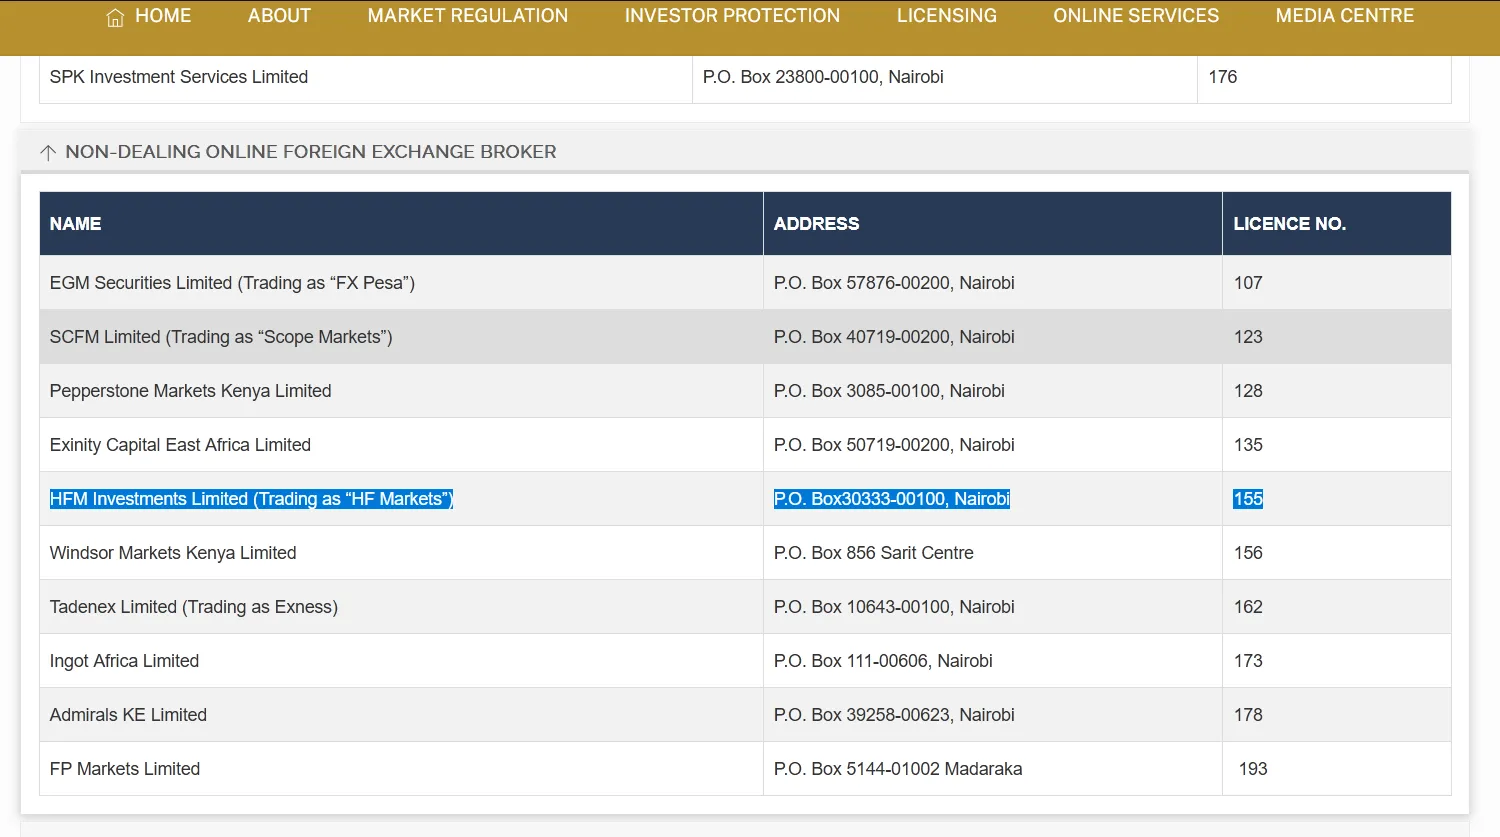Image resolution: width=1500 pixels, height=837 pixels.
Task: Click address P.O. Box 111-00606, Nairobi
Action: [883, 661]
